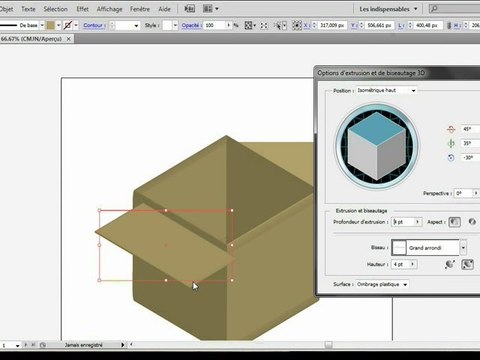This screenshot has width=480, height=360.
Task: Open Les indispensables workspace switcher
Action: 388,9
